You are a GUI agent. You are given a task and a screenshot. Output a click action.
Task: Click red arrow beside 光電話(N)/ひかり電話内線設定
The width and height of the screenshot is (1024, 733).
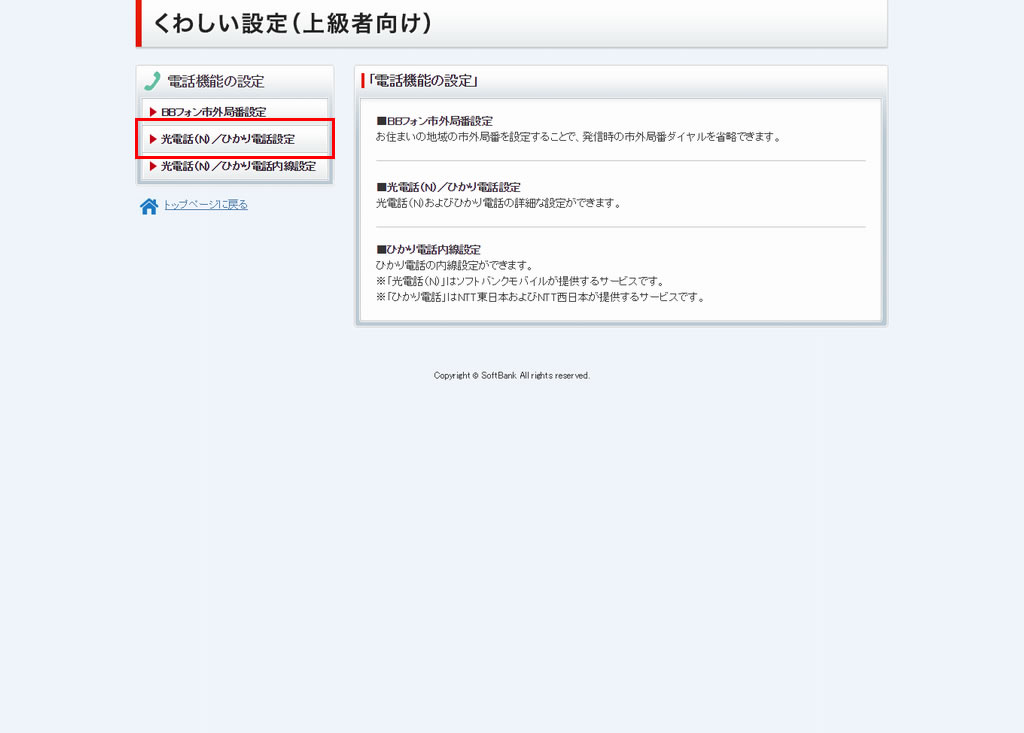pos(153,166)
